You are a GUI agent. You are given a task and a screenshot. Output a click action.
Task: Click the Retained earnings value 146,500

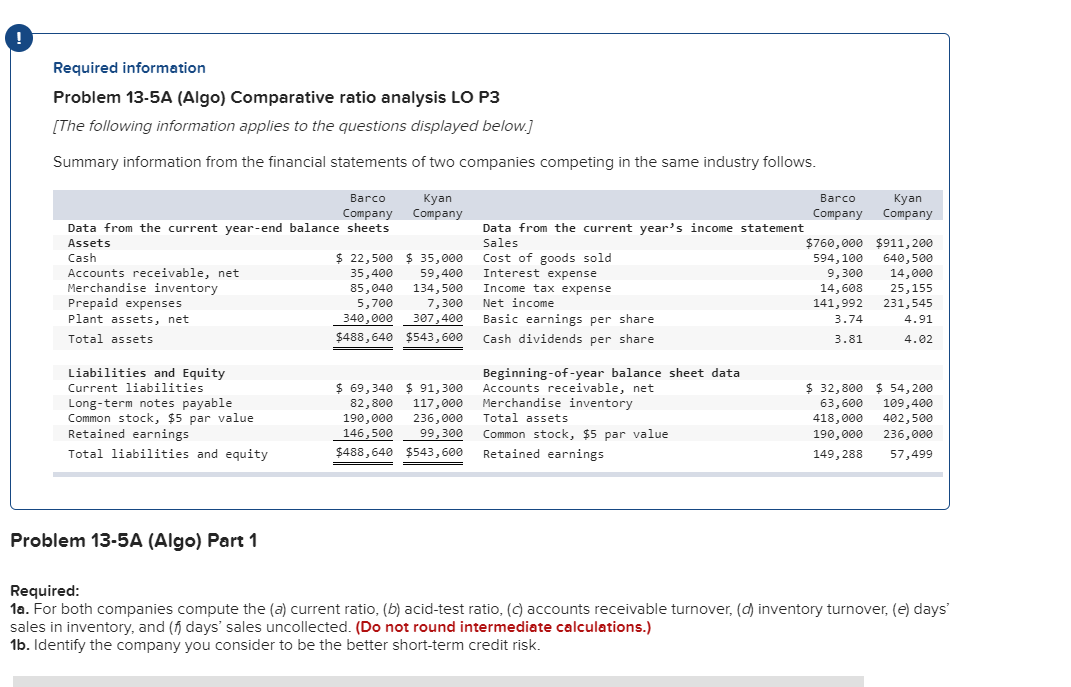(363, 433)
